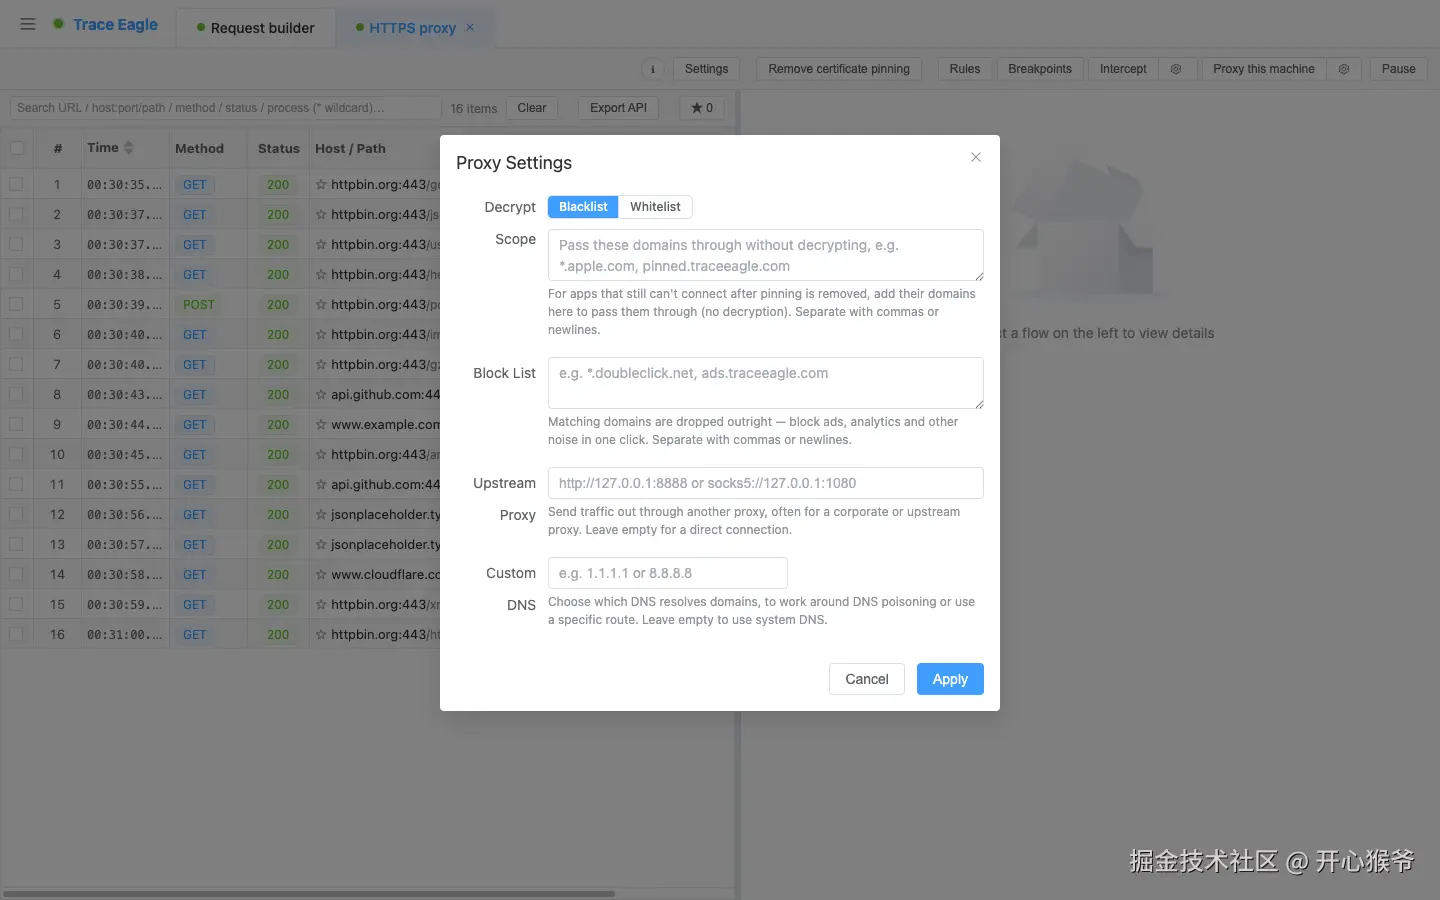Star the api.github.com row 8
The width and height of the screenshot is (1440, 900).
(321, 395)
